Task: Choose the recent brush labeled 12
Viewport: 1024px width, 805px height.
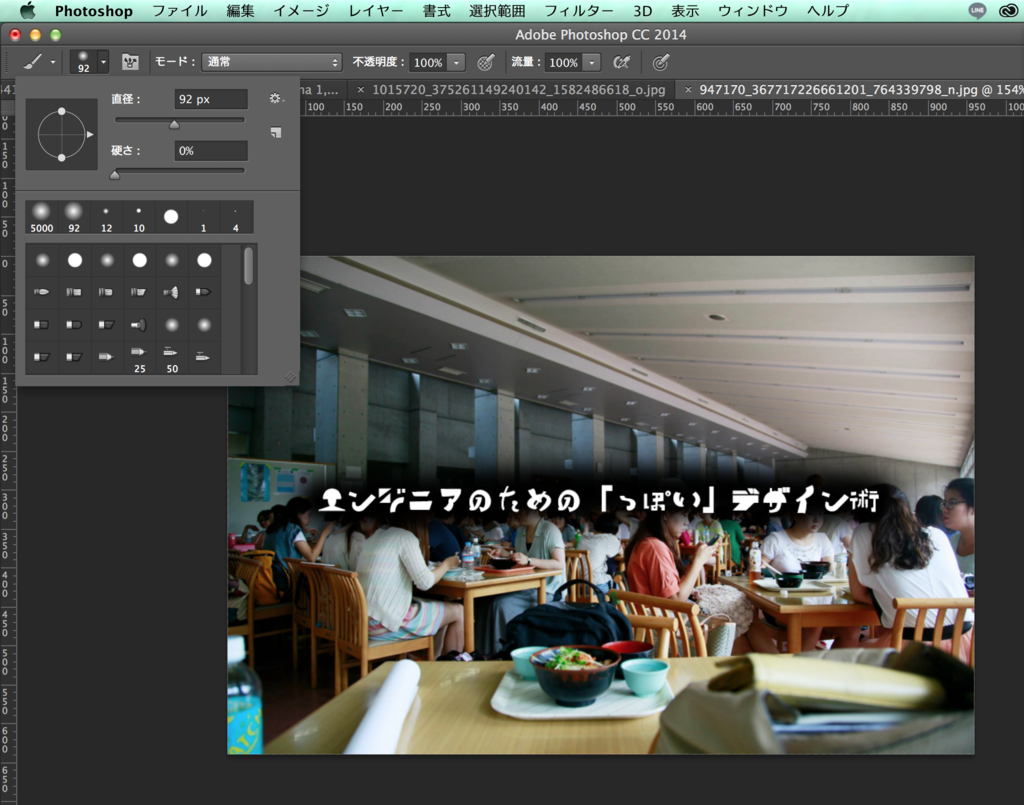Action: pos(106,217)
